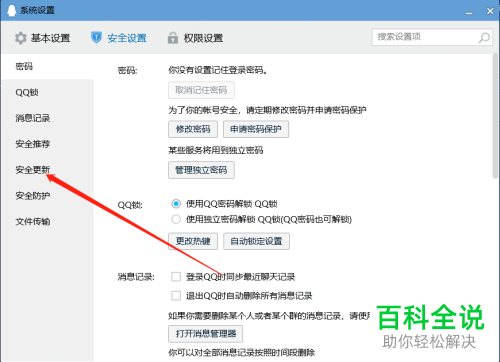This screenshot has width=500, height=362.
Task: Open 安全推荐 in the sidebar
Action: point(47,144)
